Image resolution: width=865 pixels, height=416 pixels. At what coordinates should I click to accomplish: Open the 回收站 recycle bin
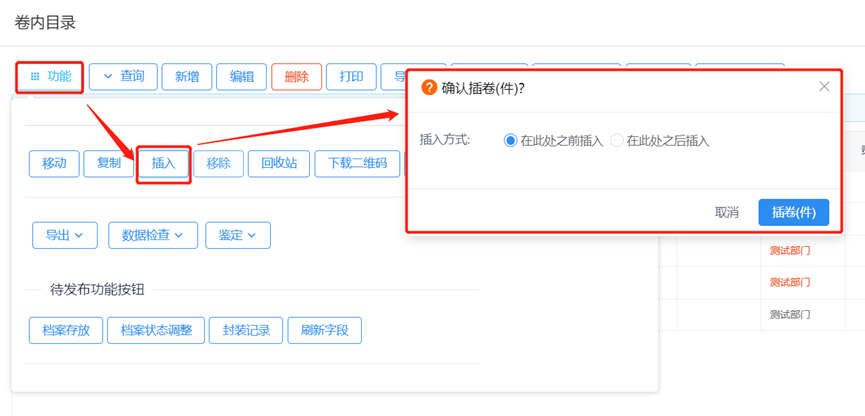(279, 163)
